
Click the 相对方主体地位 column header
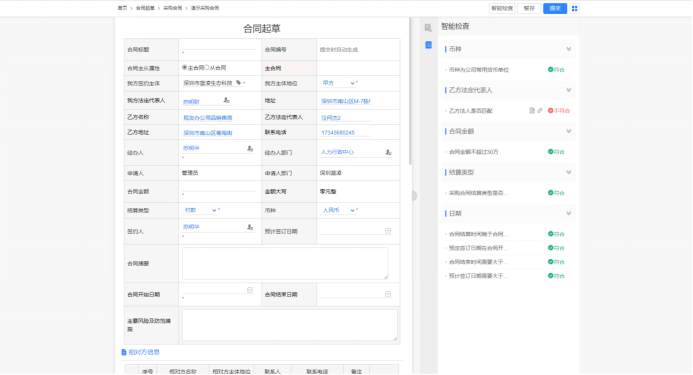click(231, 371)
